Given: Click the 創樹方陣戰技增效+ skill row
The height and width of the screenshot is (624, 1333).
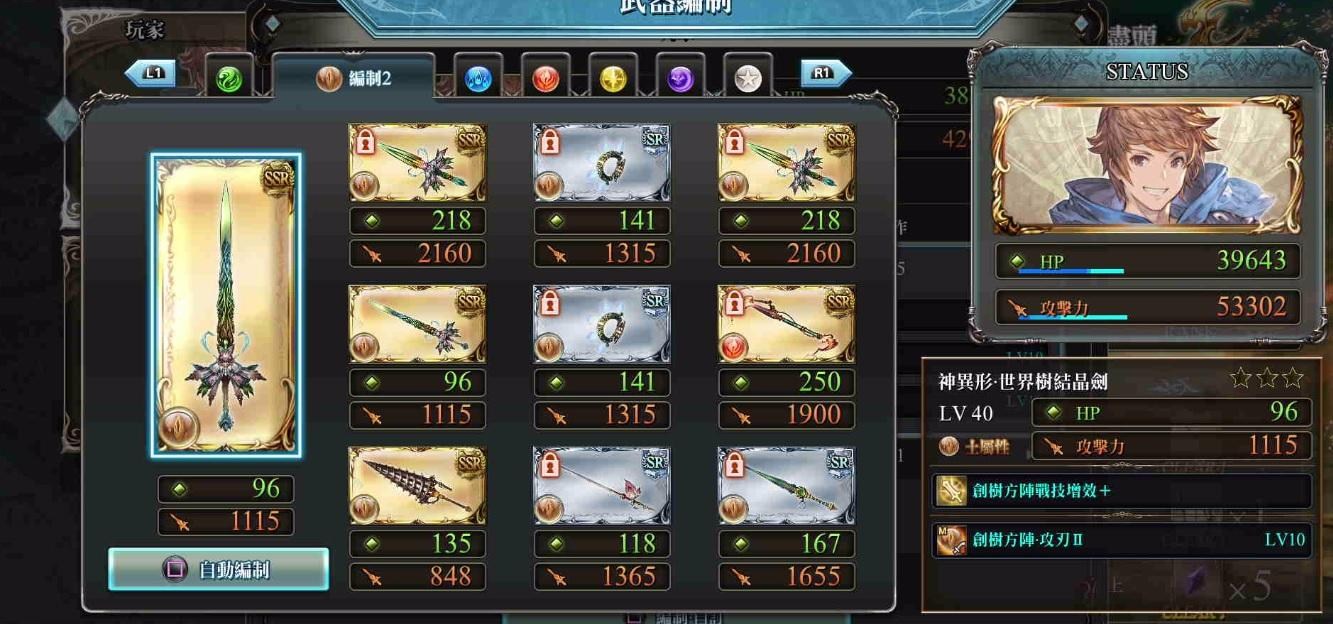Looking at the screenshot, I should pos(1122,491).
